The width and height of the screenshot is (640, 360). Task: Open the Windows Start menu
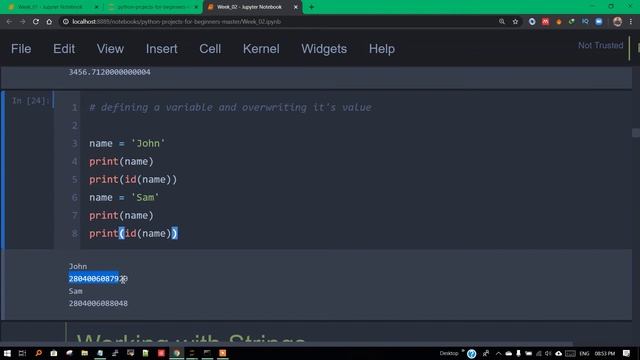tap(7, 353)
